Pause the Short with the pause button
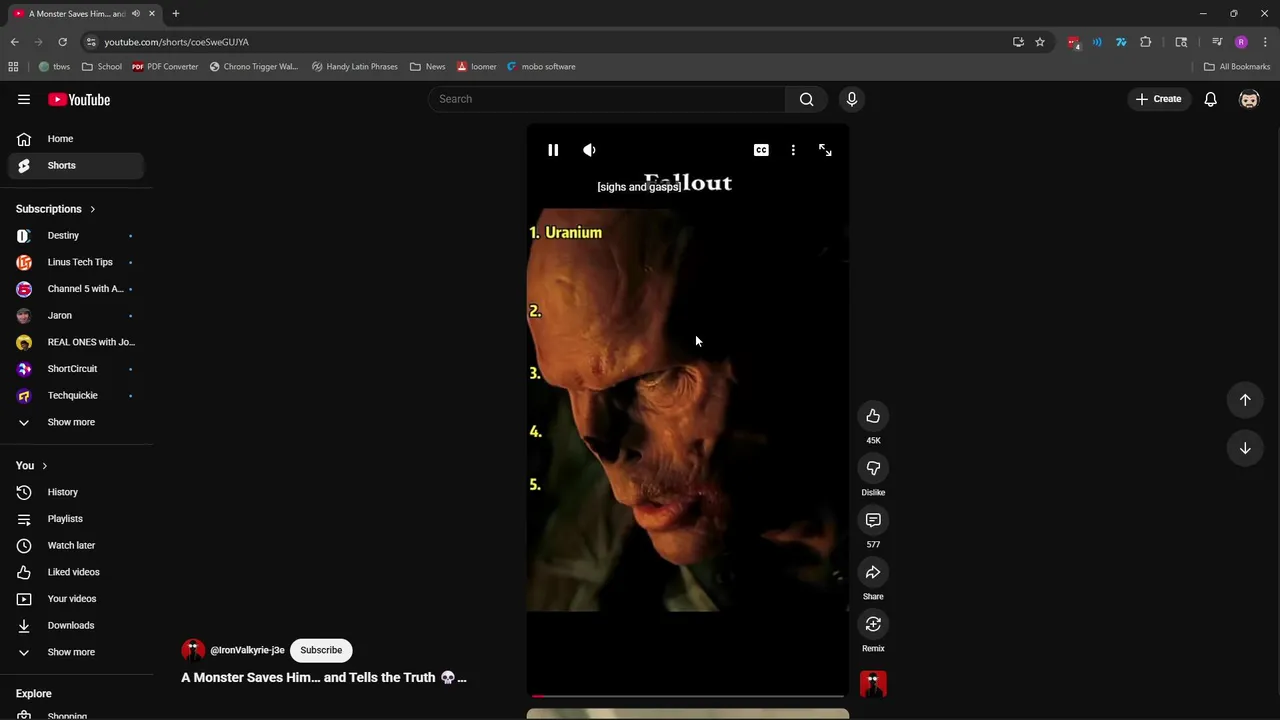This screenshot has width=1280, height=720. 553,150
